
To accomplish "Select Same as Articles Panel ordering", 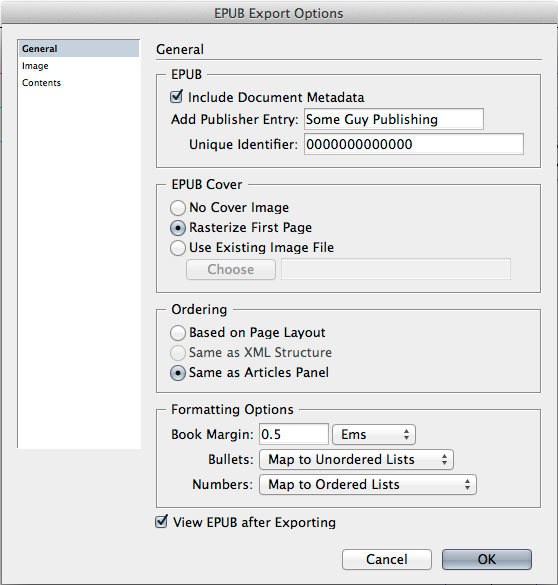I will [x=178, y=373].
